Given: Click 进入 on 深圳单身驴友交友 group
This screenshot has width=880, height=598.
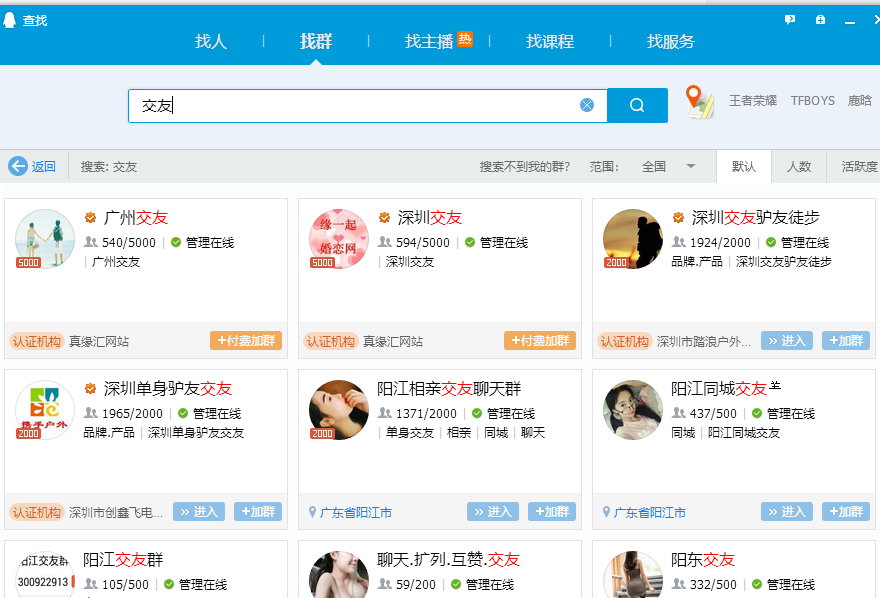Looking at the screenshot, I should pos(199,512).
